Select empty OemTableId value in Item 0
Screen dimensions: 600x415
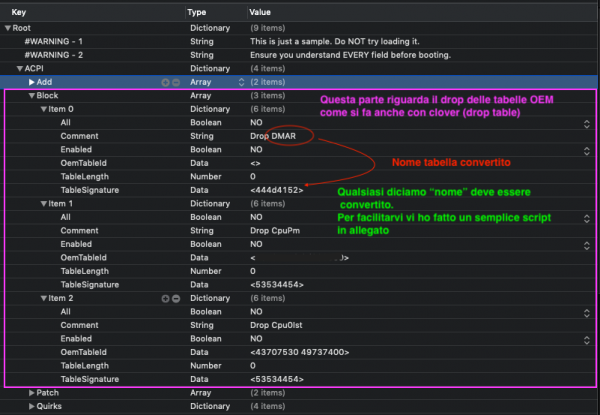[255, 163]
